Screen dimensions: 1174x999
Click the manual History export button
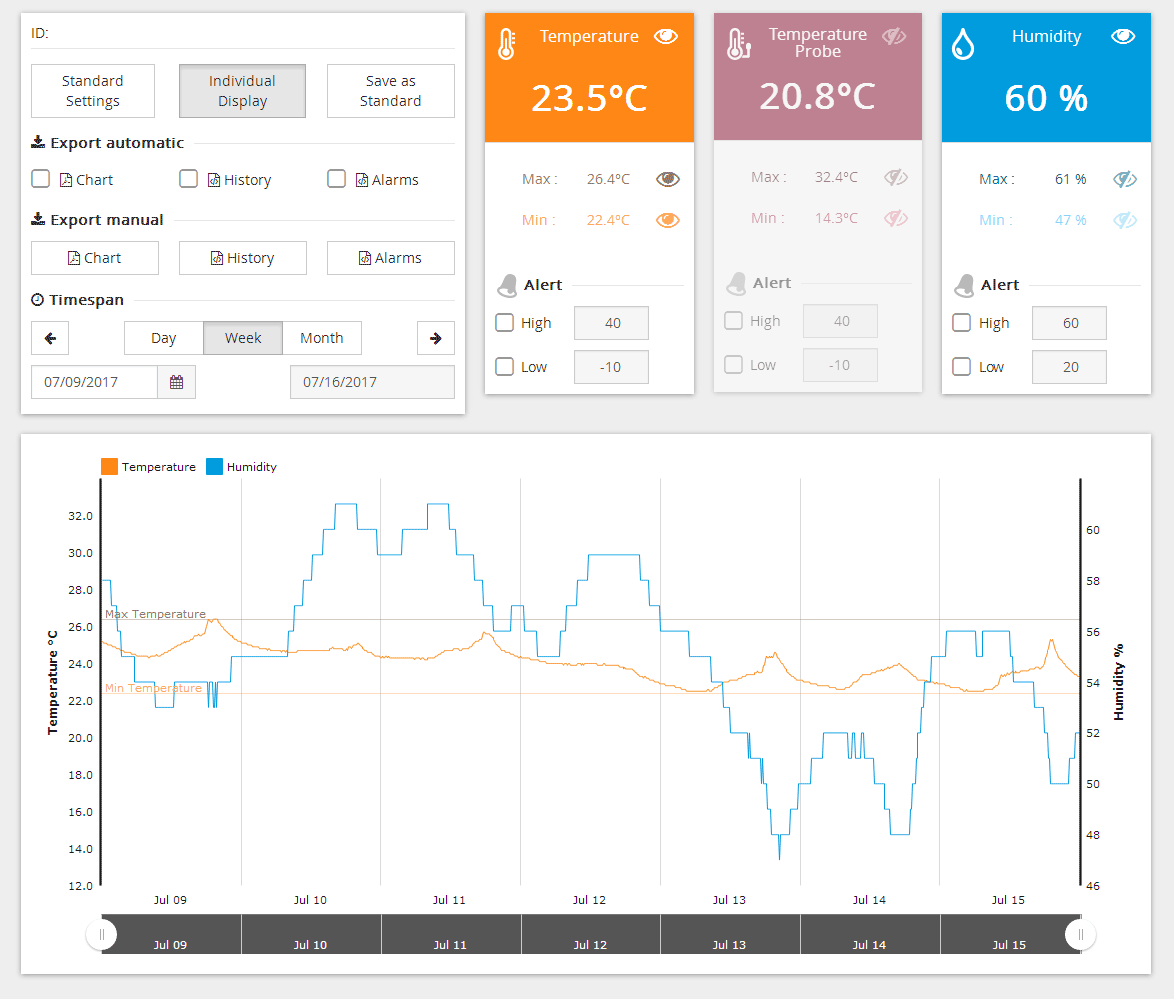point(242,258)
